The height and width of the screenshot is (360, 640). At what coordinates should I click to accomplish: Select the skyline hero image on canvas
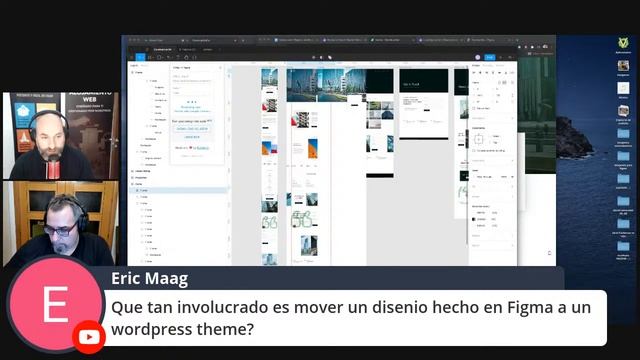pyautogui.click(x=326, y=85)
